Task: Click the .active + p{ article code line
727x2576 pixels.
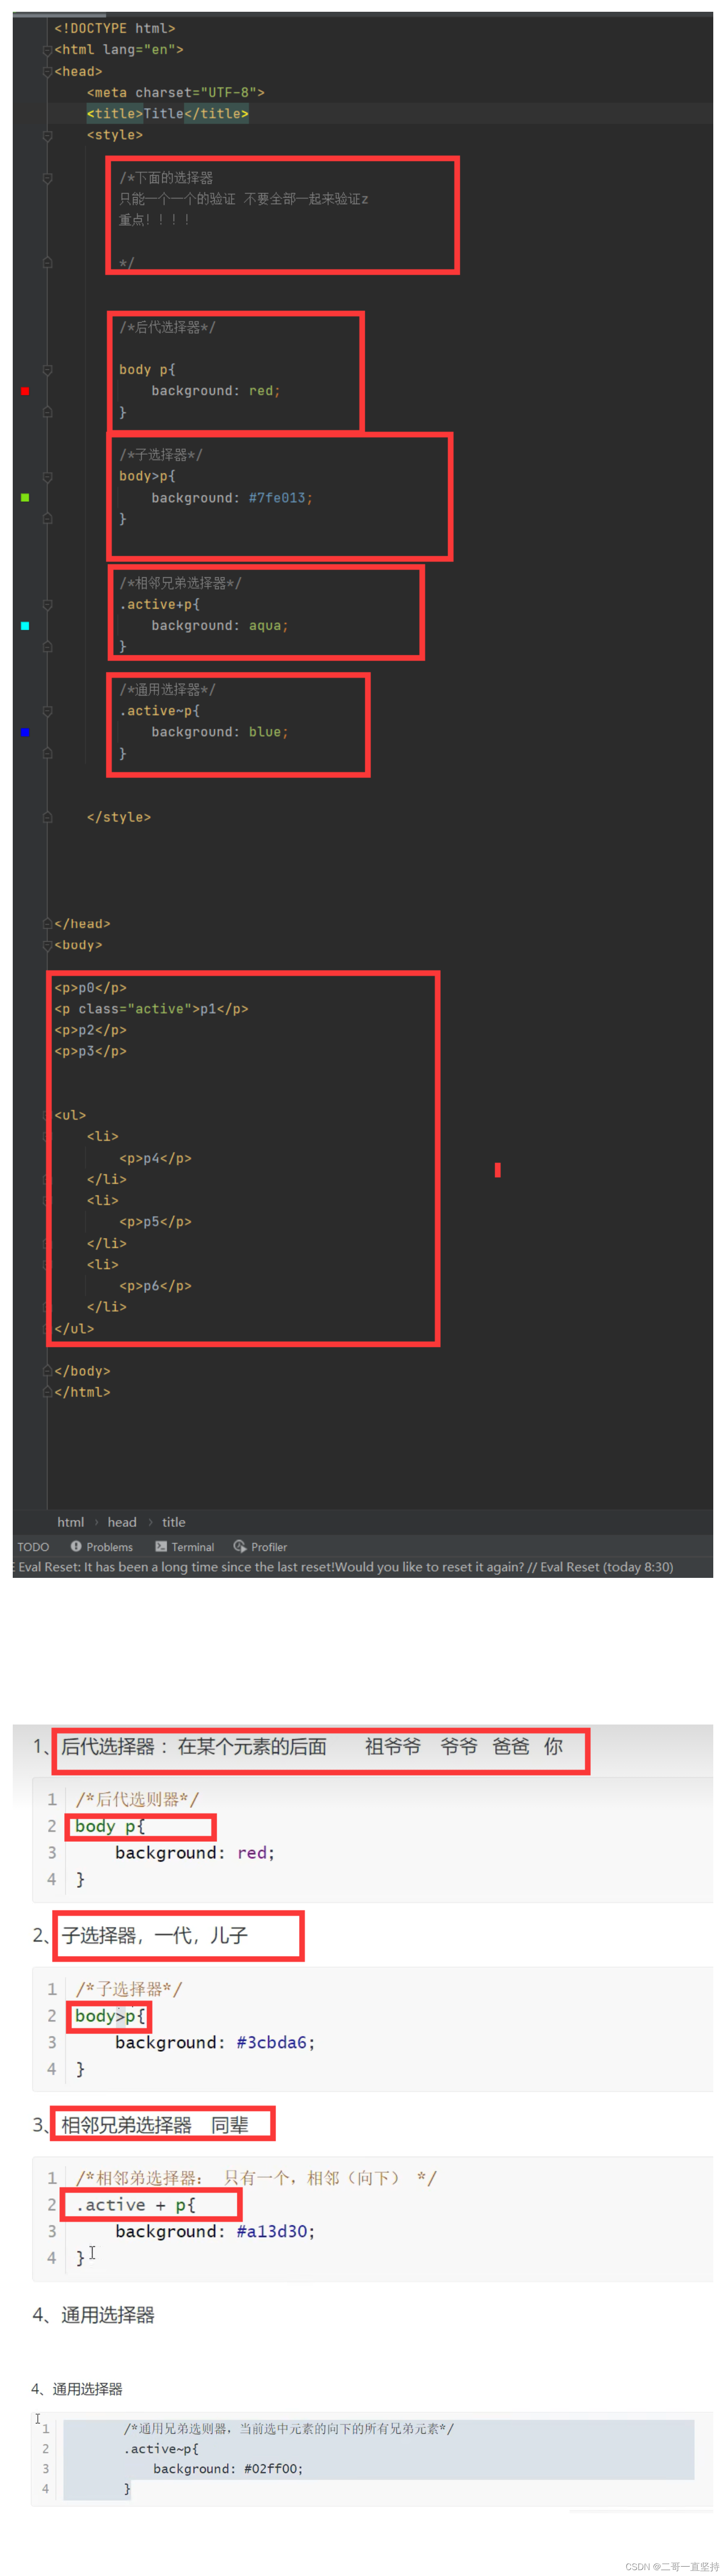Action: pos(135,2205)
